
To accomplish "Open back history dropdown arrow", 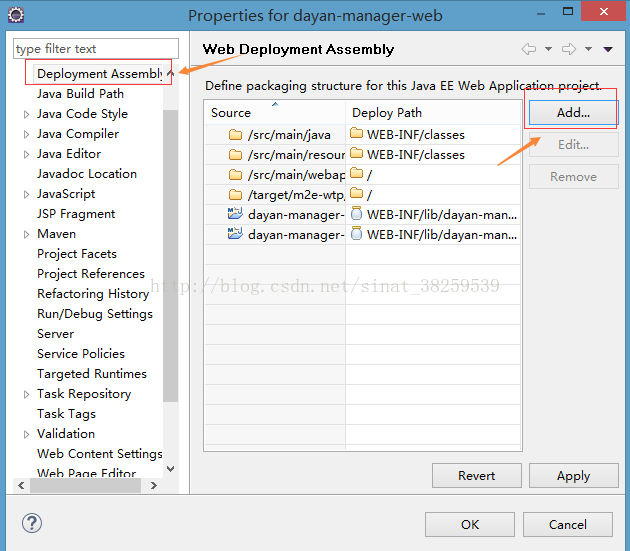I will pyautogui.click(x=548, y=49).
